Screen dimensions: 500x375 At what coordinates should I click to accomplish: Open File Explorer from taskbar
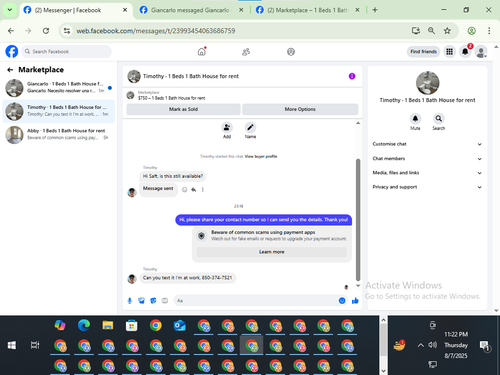point(108,325)
